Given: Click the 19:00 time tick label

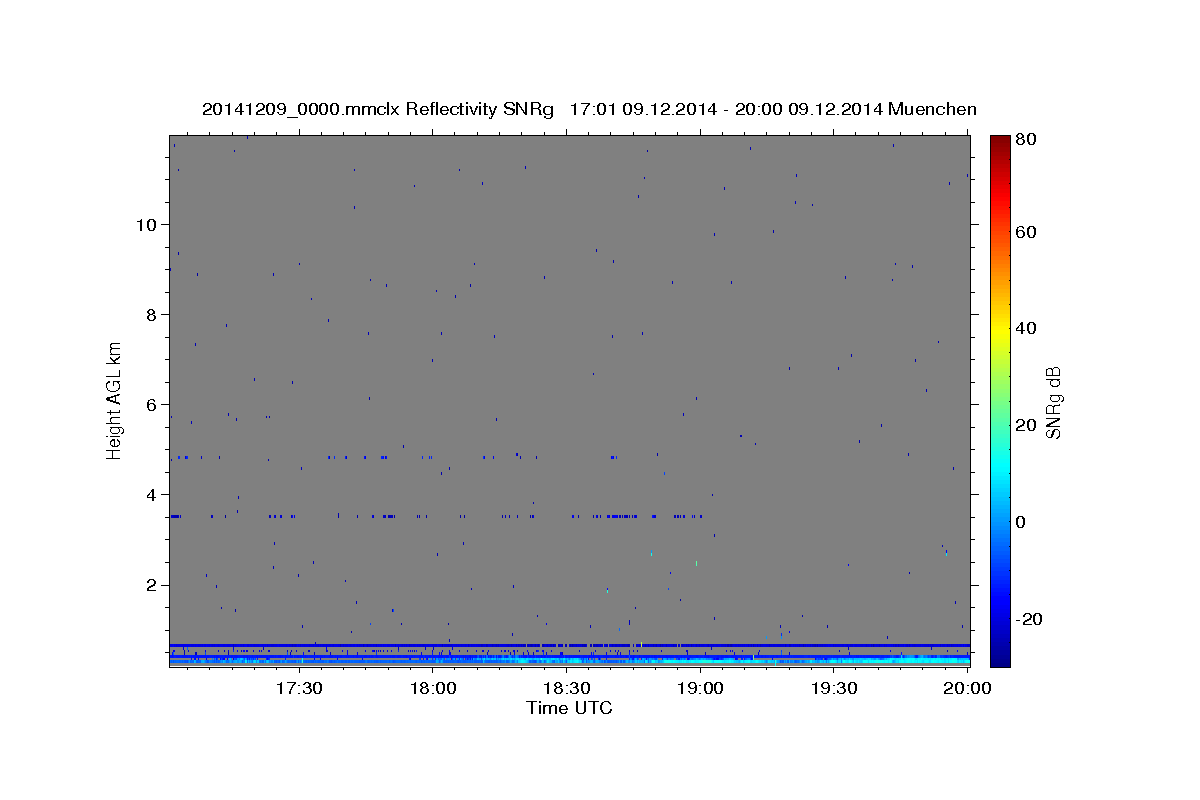Looking at the screenshot, I should click(x=701, y=689).
